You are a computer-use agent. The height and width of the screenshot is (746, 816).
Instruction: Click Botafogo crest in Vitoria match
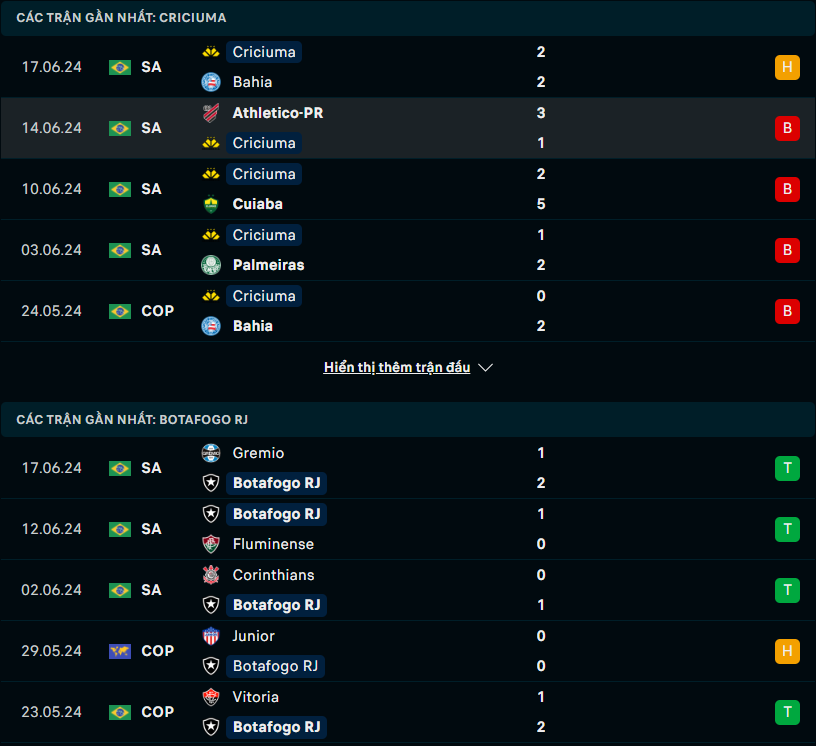[x=211, y=727]
